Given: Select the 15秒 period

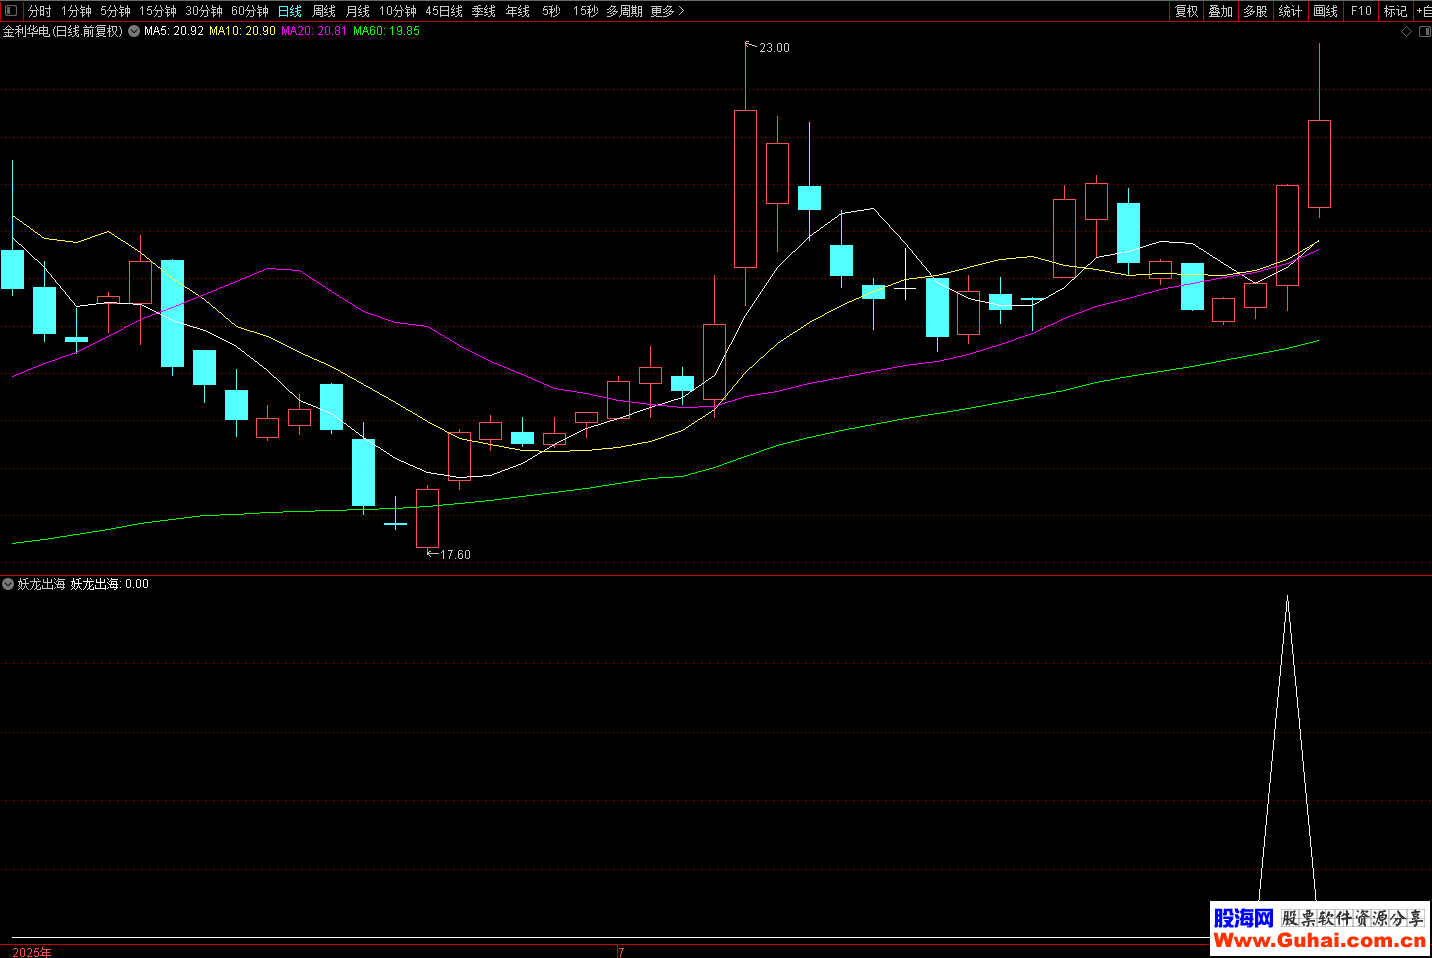Looking at the screenshot, I should coord(585,11).
